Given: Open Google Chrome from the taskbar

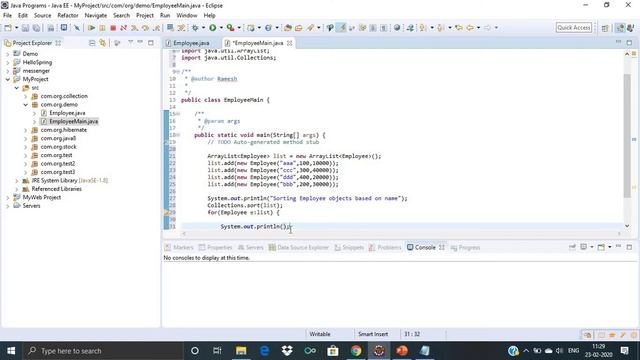Looking at the screenshot, I should point(356,351).
